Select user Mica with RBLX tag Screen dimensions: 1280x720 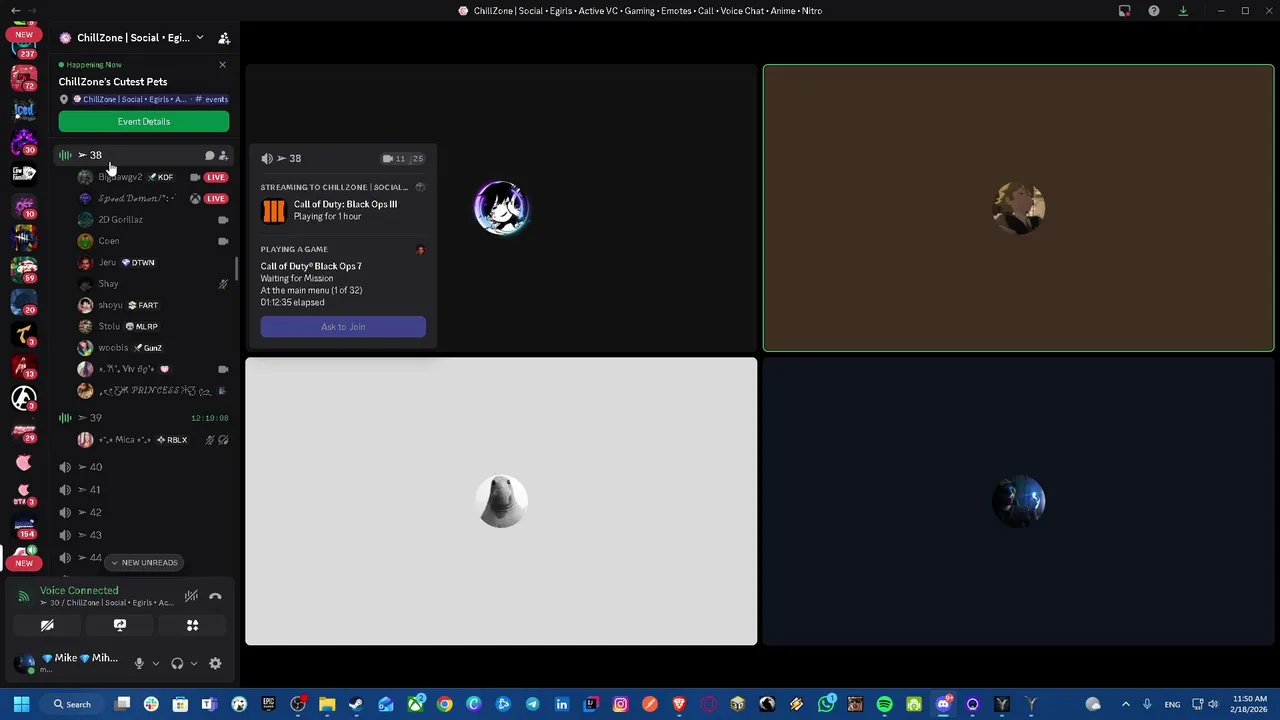[153, 440]
